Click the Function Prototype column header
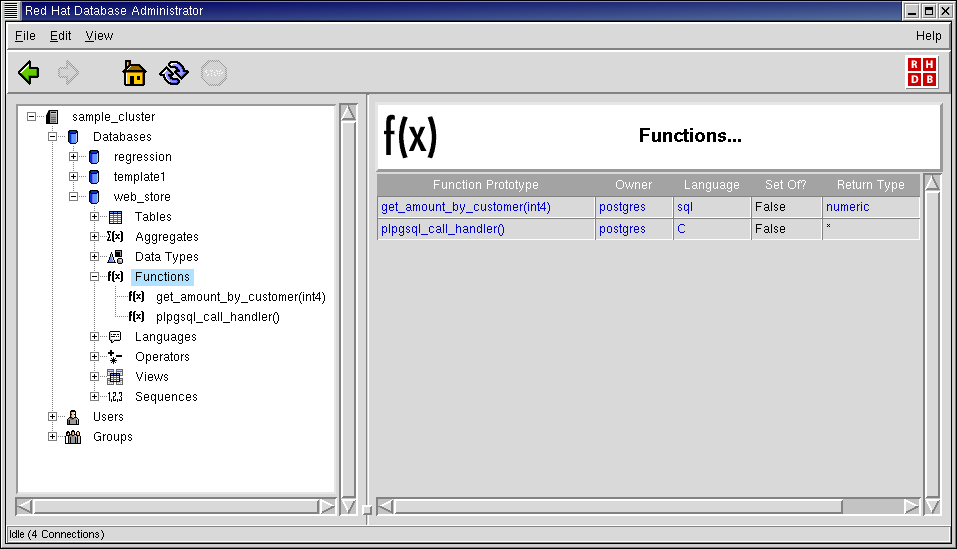Viewport: 957px width, 549px height. click(486, 185)
